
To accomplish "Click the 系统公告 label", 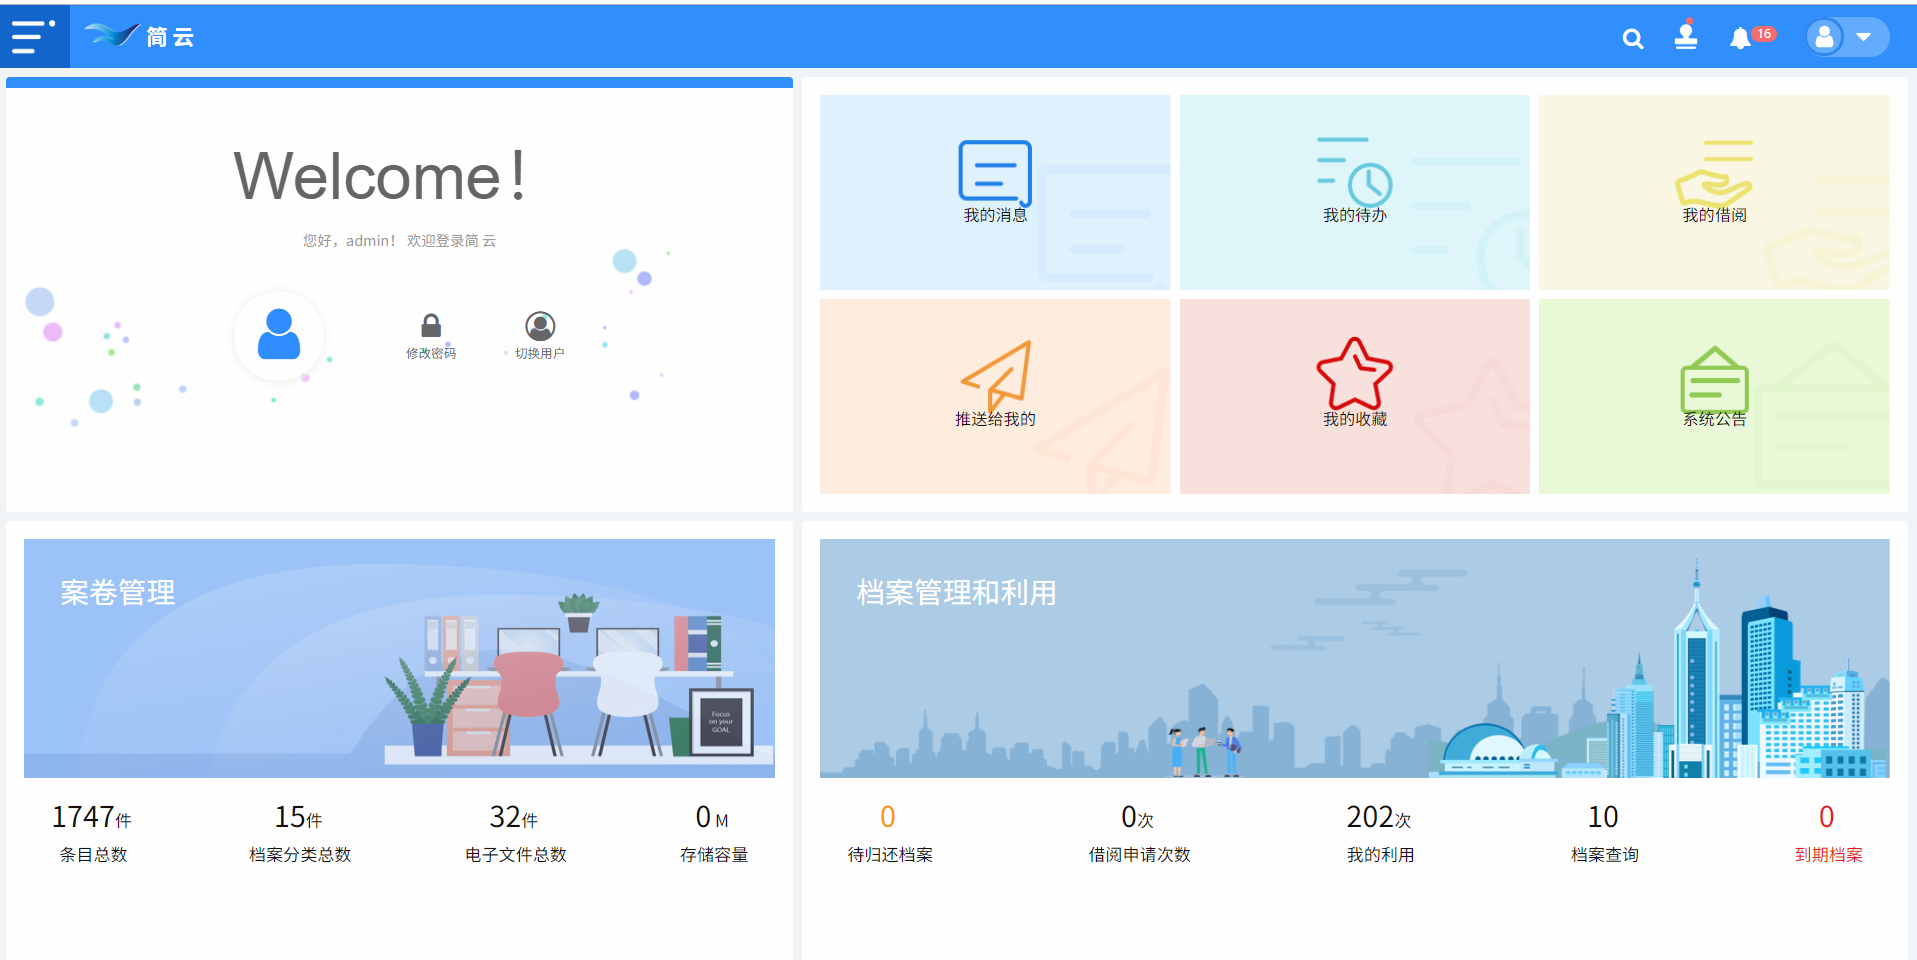I will pos(1714,419).
